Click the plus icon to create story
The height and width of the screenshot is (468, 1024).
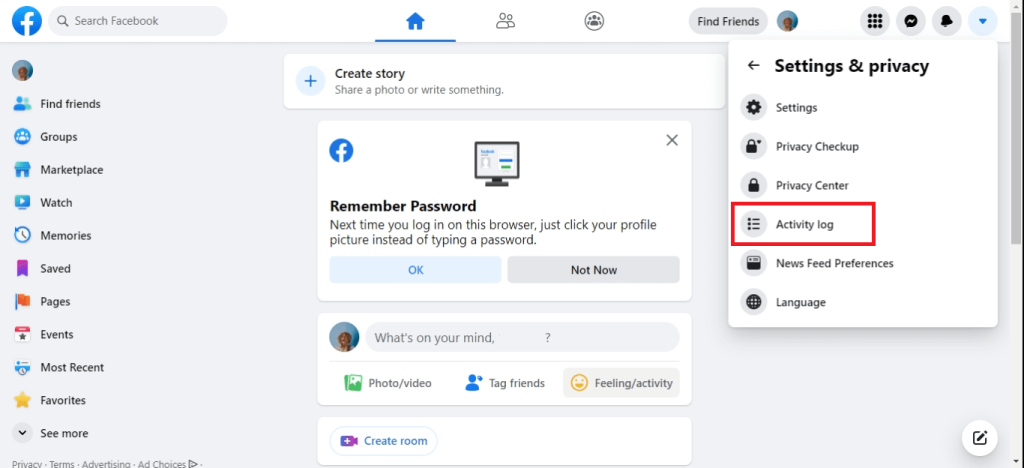click(310, 81)
